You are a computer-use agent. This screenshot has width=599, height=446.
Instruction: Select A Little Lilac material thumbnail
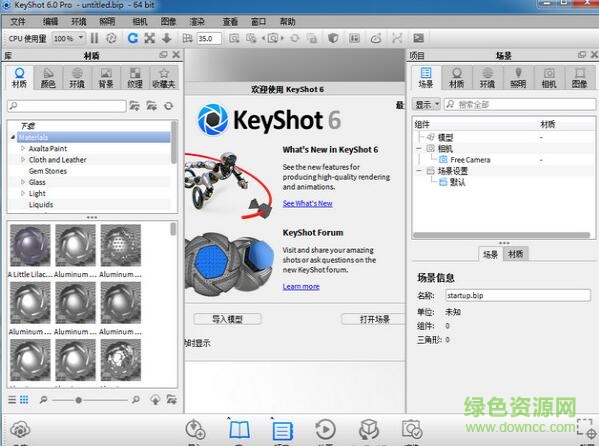tap(30, 245)
